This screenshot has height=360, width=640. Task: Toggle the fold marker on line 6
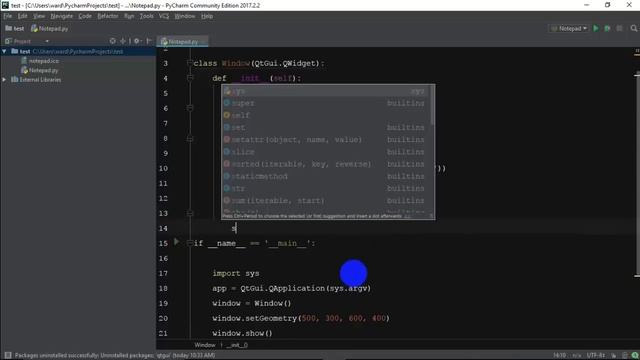[190, 108]
